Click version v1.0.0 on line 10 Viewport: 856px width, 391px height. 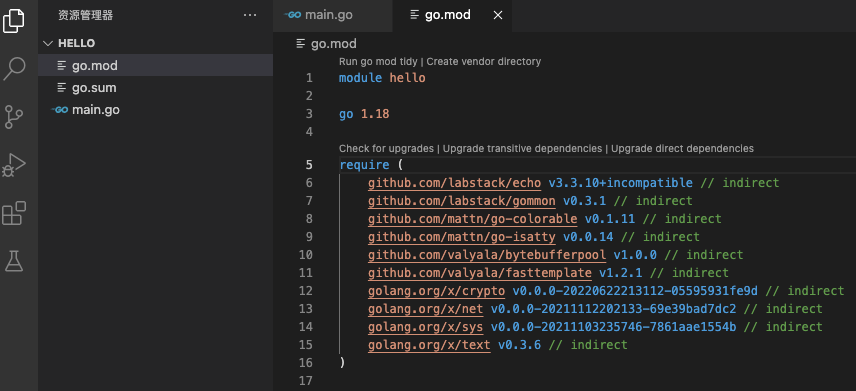[635, 255]
